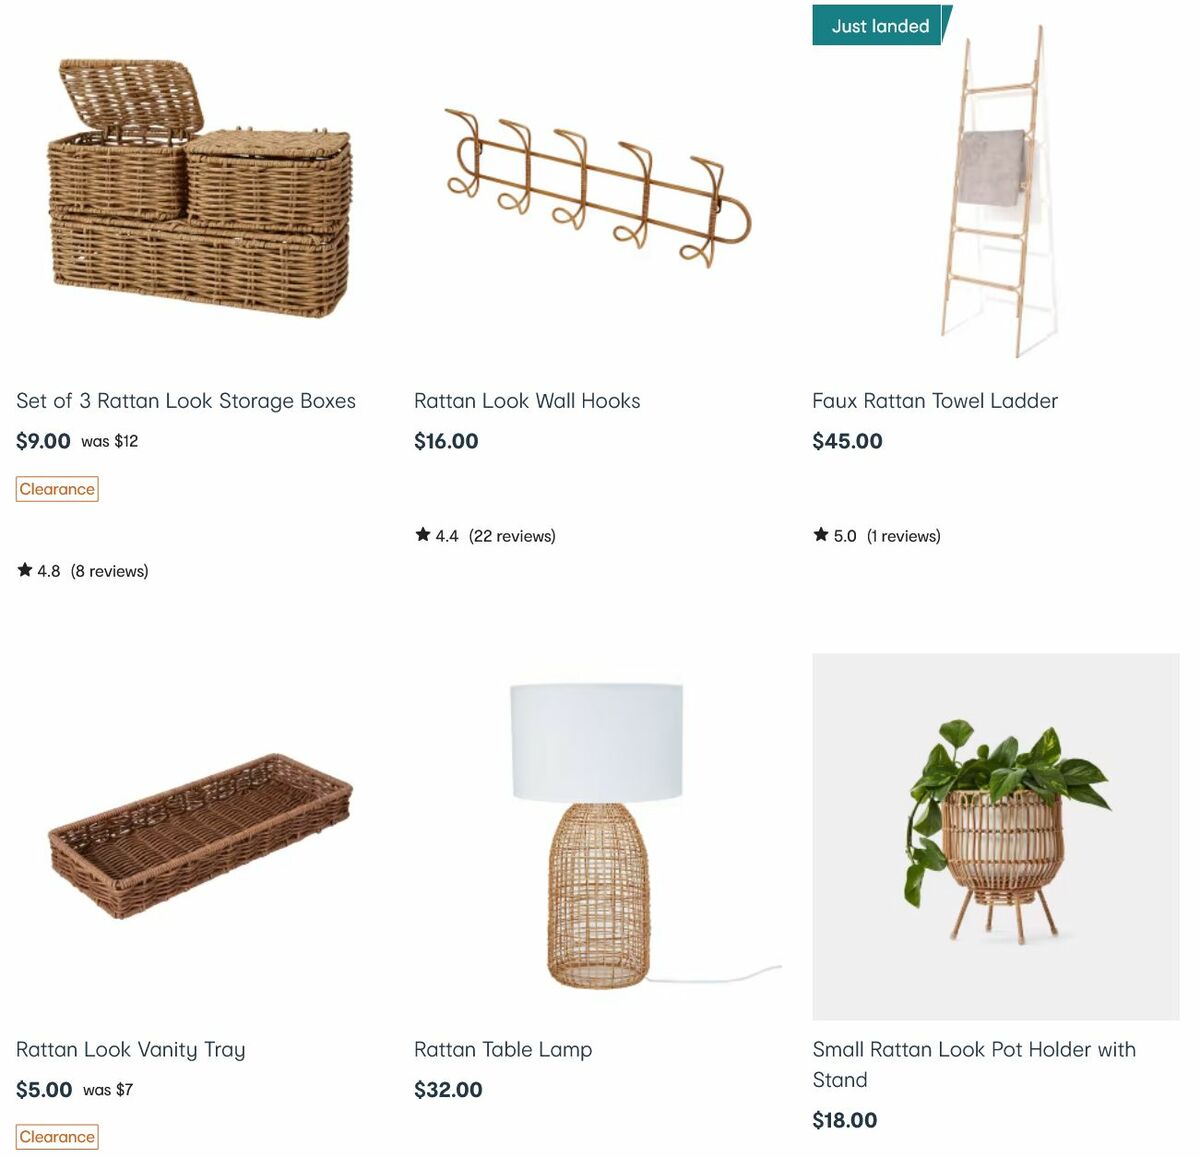Open the 8 reviews for the storage boxes
1200x1158 pixels.
(x=109, y=570)
